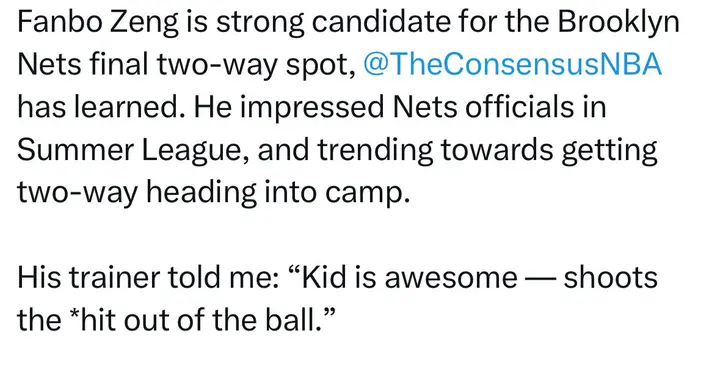Click the words "Brooklyn" in first line
The height and width of the screenshot is (380, 720).
click(619, 22)
